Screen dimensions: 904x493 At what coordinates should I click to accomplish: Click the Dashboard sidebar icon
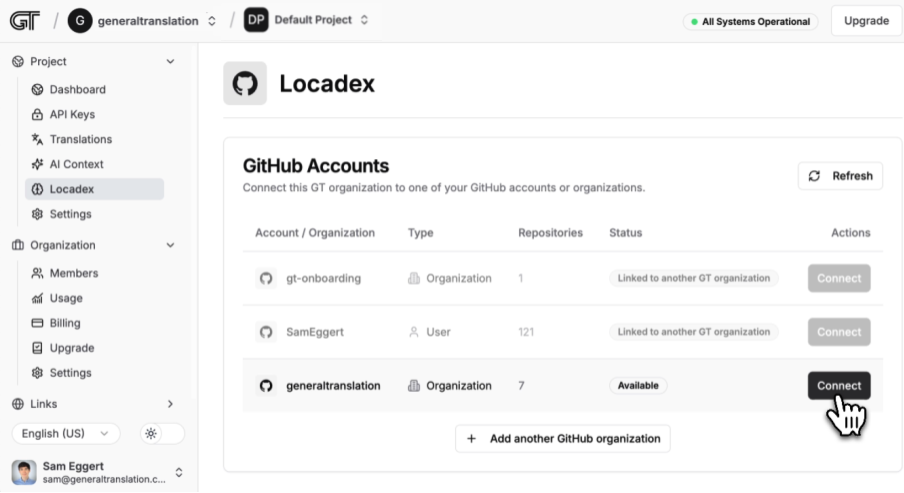[38, 90]
